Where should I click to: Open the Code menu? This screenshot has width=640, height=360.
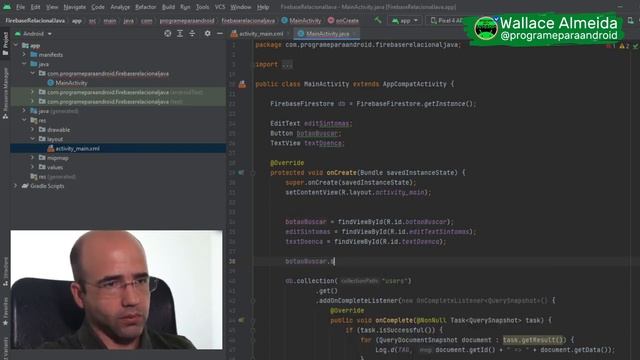click(x=98, y=7)
